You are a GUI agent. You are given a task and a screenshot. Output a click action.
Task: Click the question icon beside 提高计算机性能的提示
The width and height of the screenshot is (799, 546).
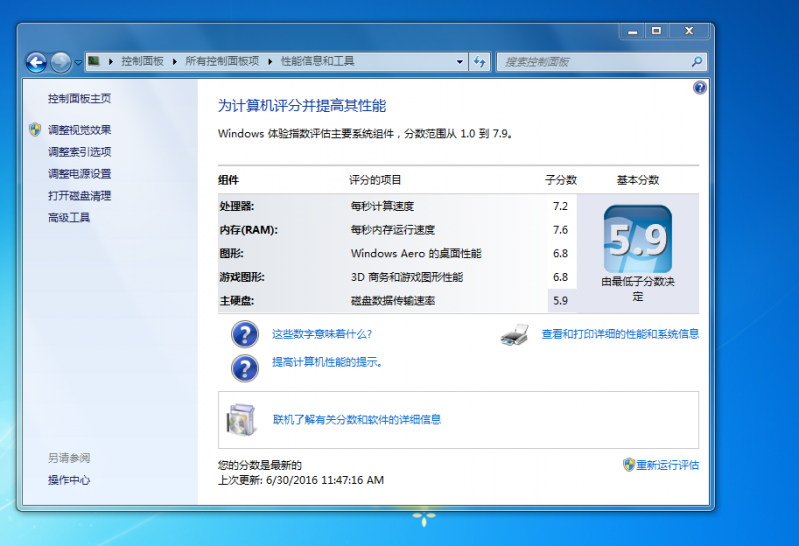point(245,368)
